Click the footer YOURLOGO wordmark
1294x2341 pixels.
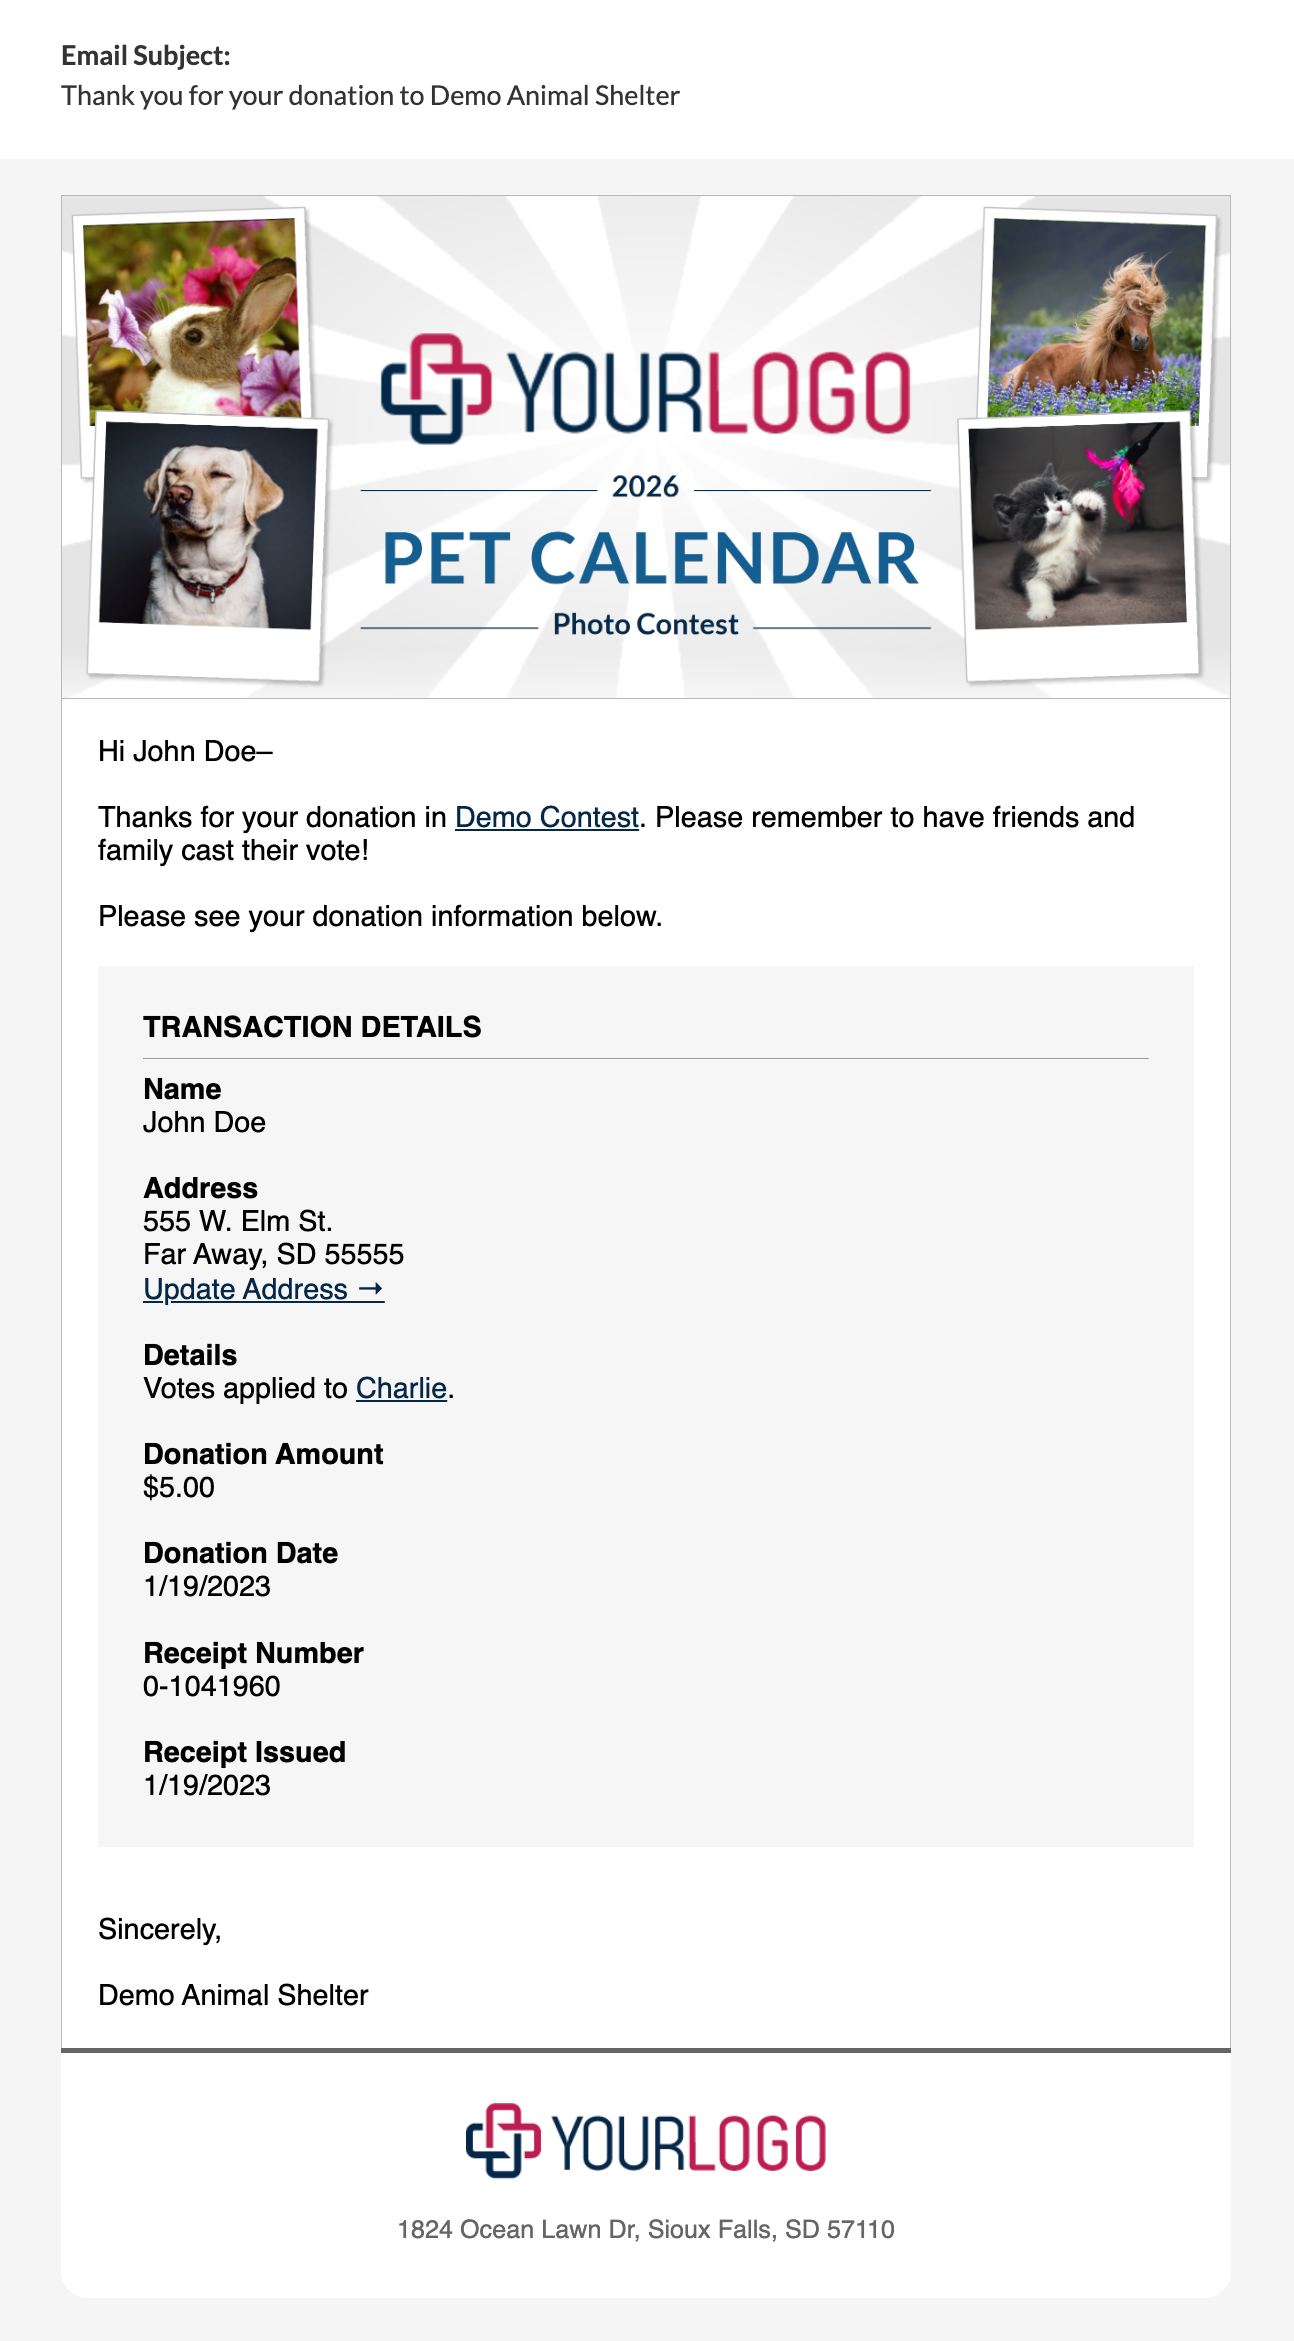pyautogui.click(x=689, y=2143)
